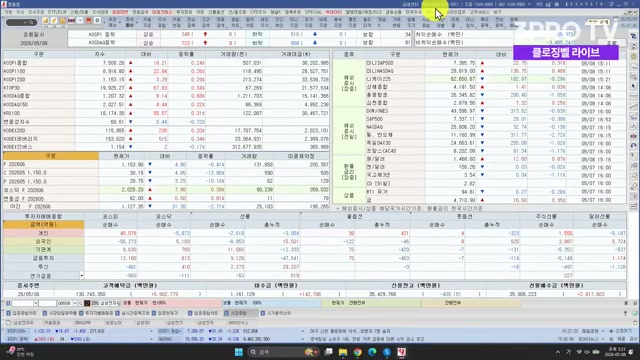640x360 pixels.
Task: Open the 투자정보 menu
Action: [x=184, y=12]
